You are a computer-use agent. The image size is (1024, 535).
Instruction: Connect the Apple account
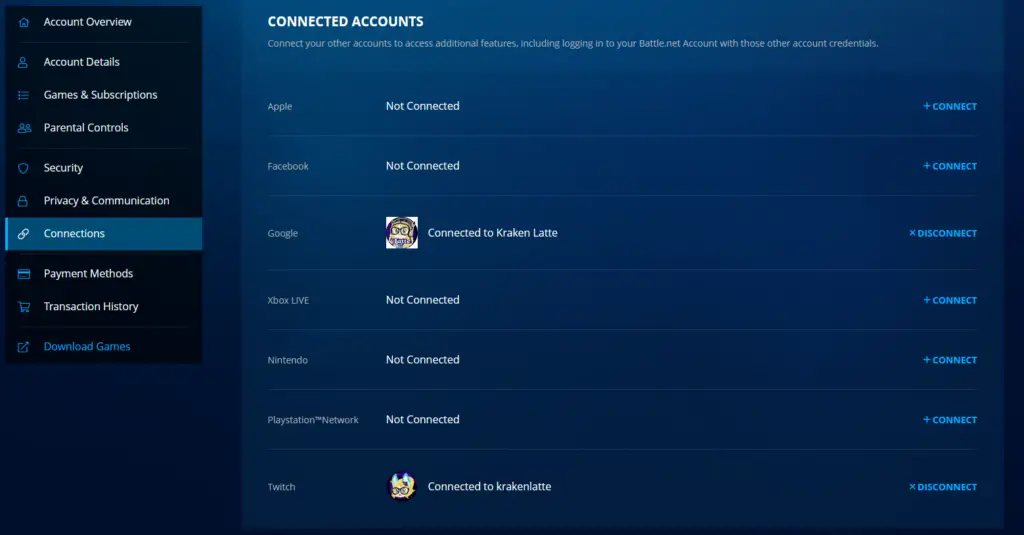tap(950, 106)
